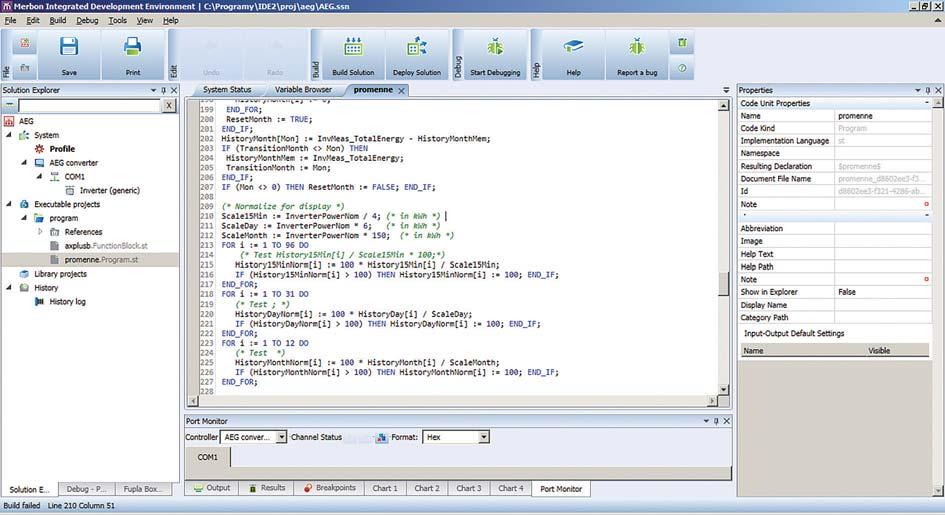Open the Build menu

coord(58,20)
